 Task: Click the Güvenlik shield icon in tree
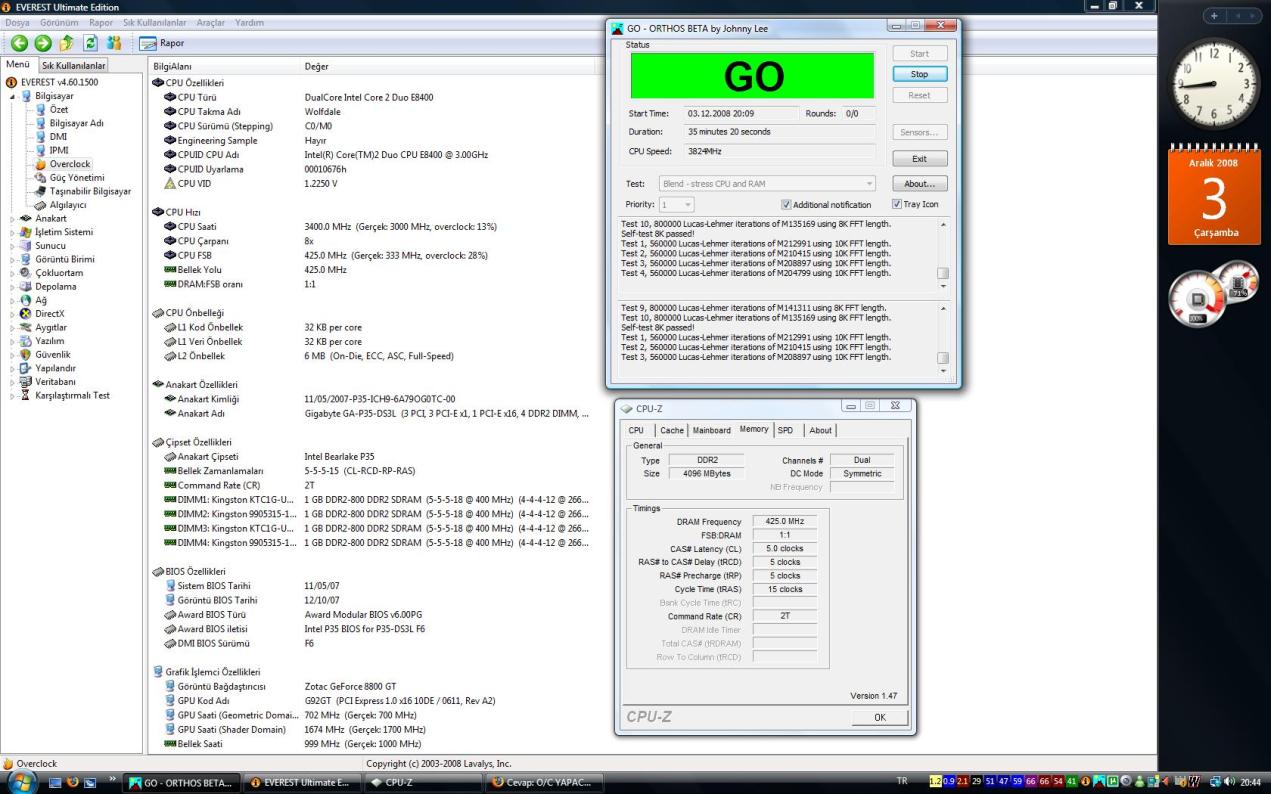[26, 354]
